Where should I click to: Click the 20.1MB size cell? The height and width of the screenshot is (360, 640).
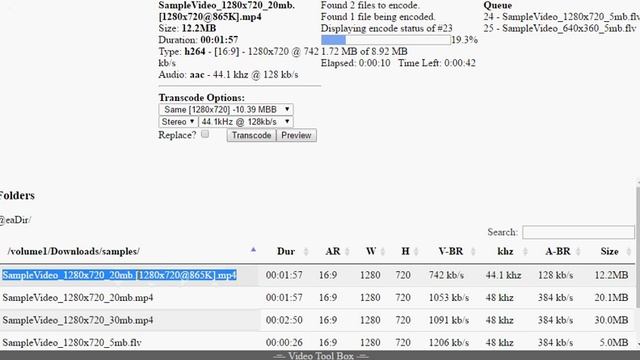[x=611, y=298]
